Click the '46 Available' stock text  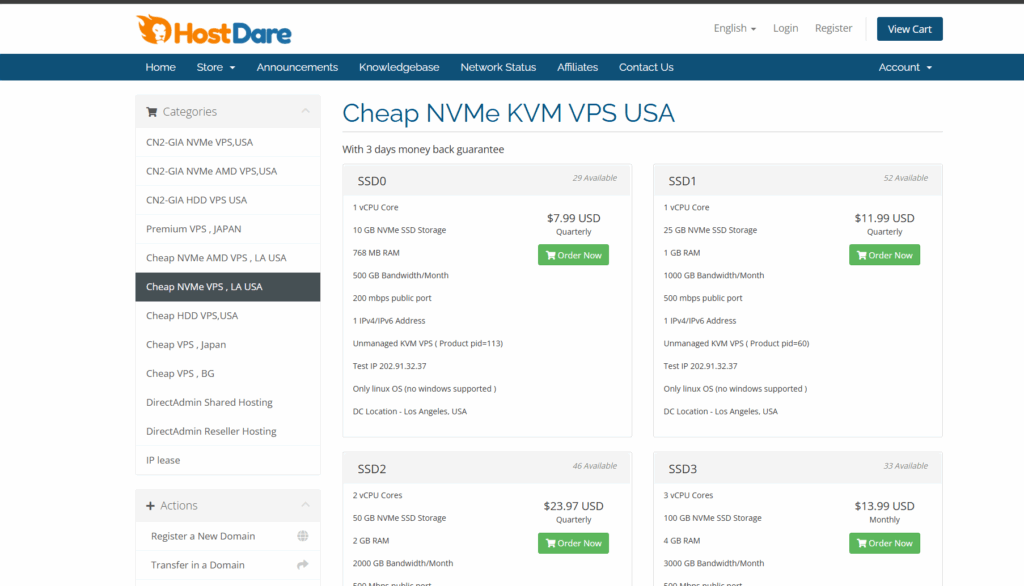coord(594,466)
